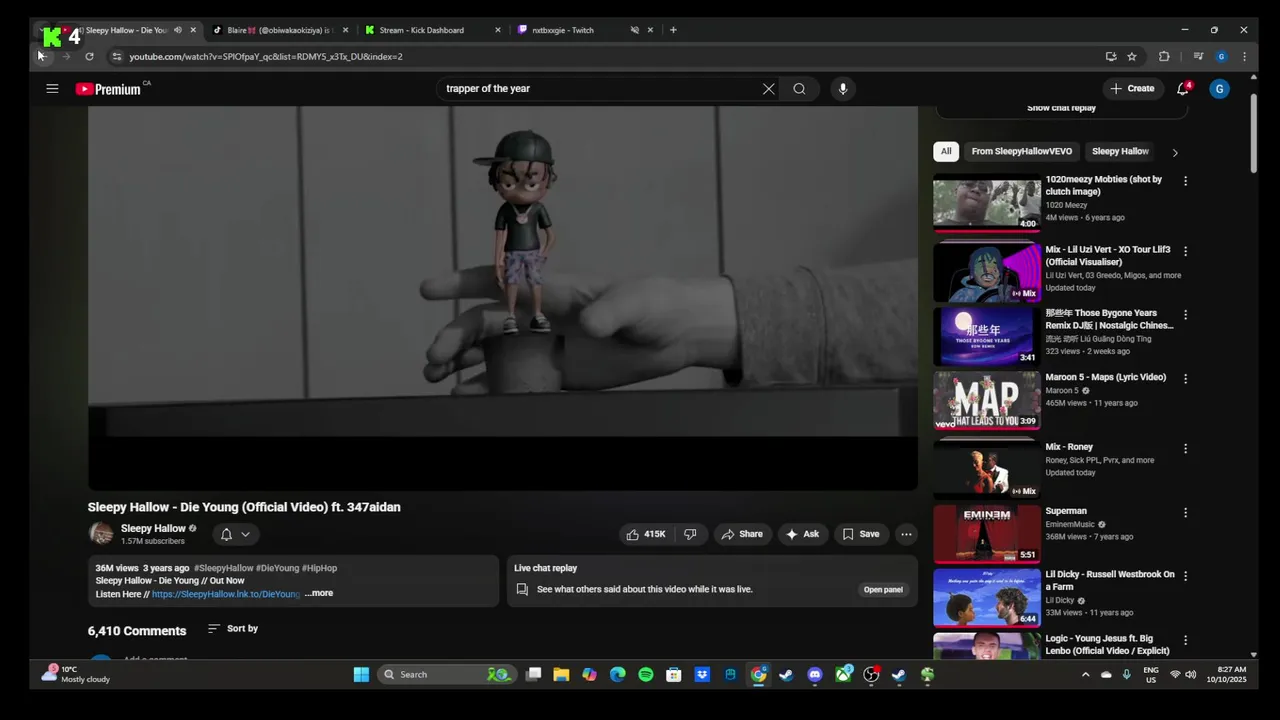
Task: Open Chrome media controls icon
Action: [x=1198, y=57]
